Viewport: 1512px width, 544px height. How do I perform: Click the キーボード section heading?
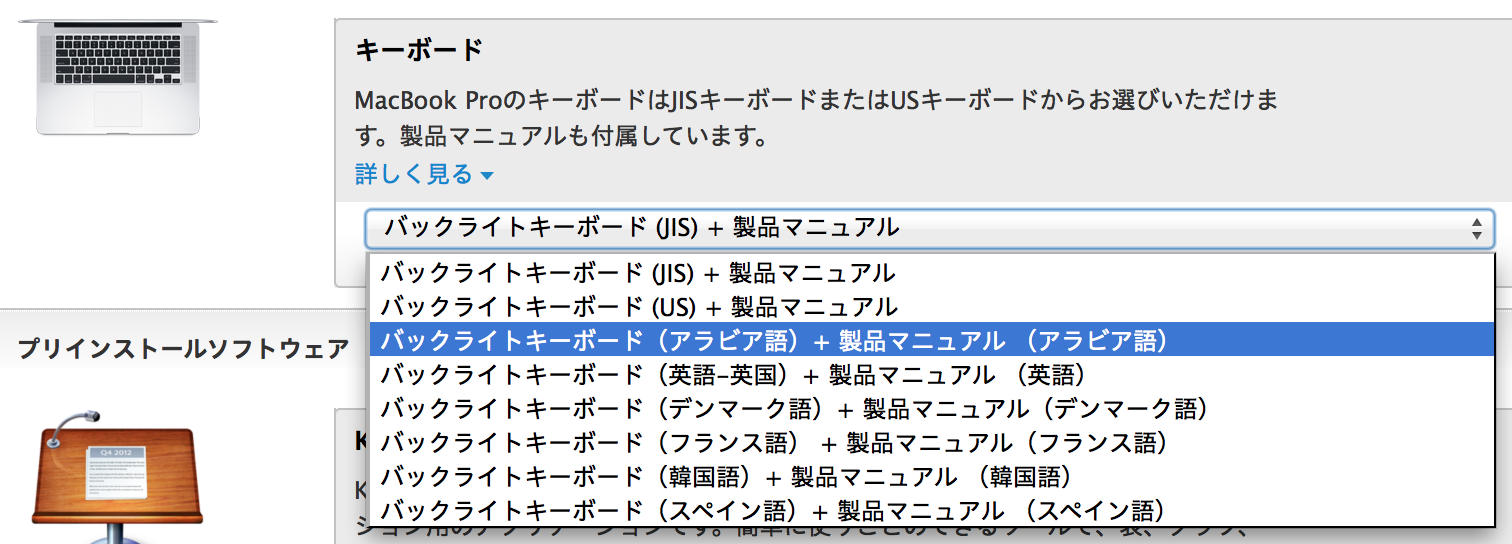pos(419,49)
